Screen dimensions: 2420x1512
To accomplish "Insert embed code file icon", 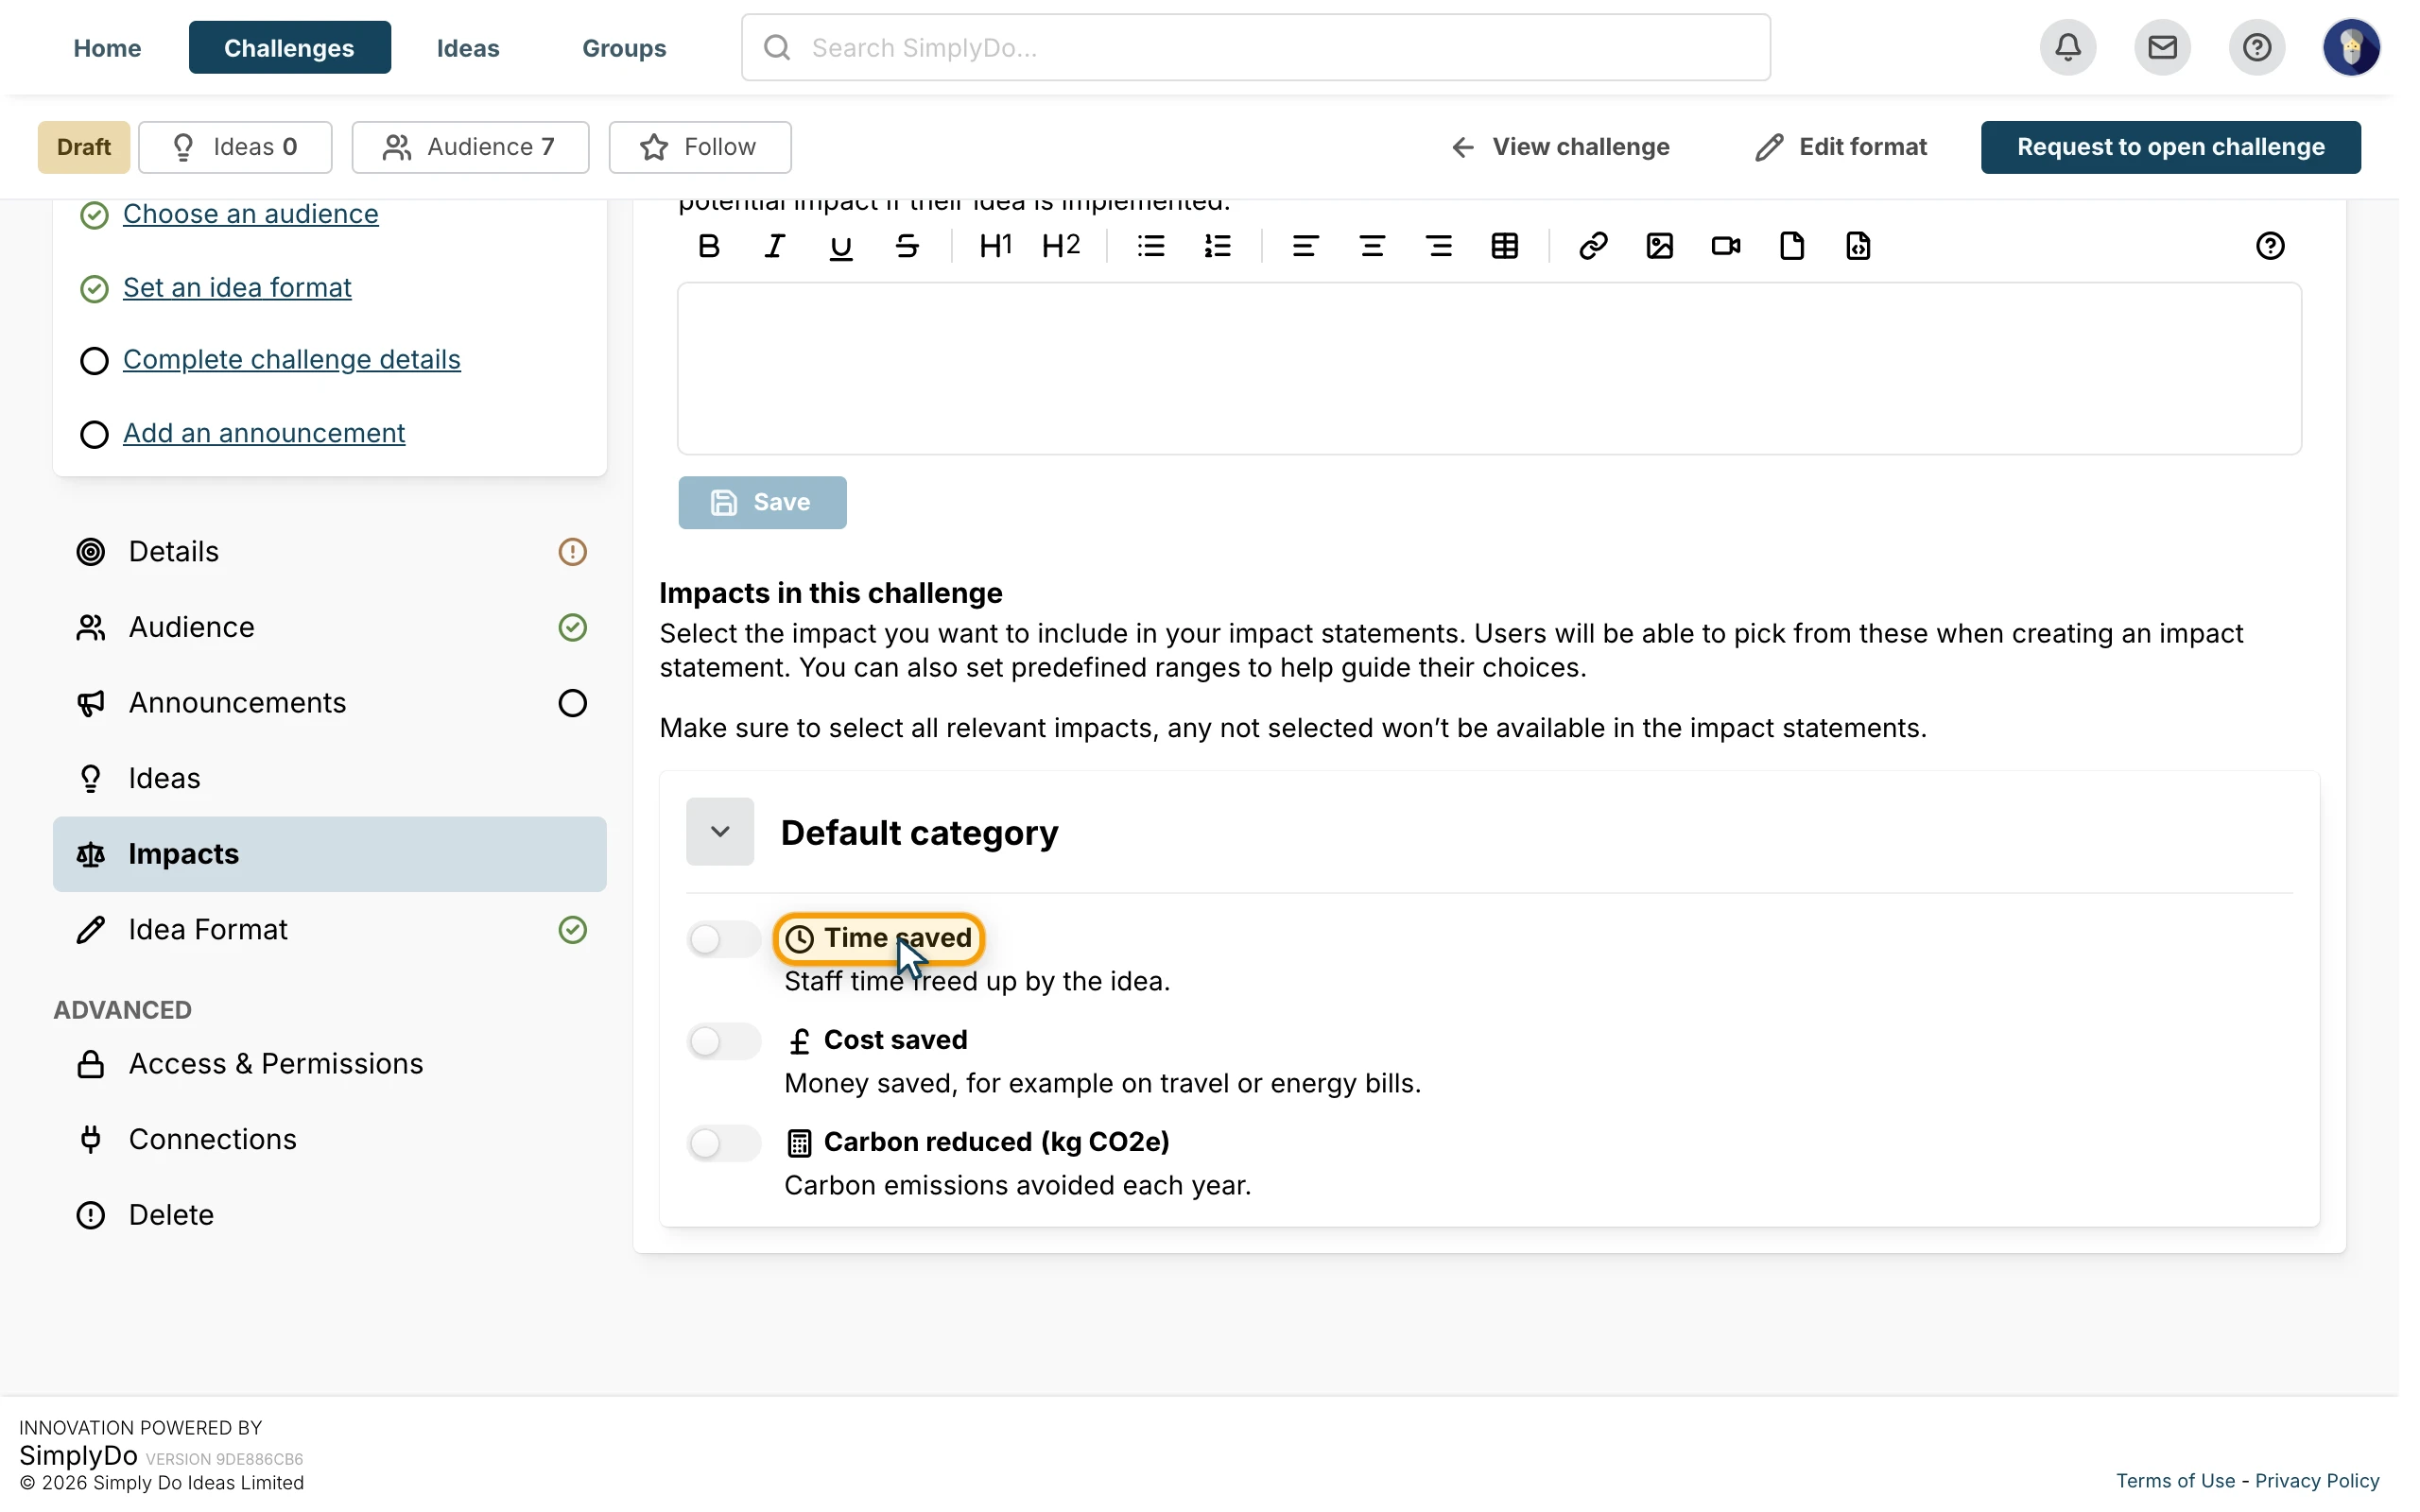I will point(1858,246).
